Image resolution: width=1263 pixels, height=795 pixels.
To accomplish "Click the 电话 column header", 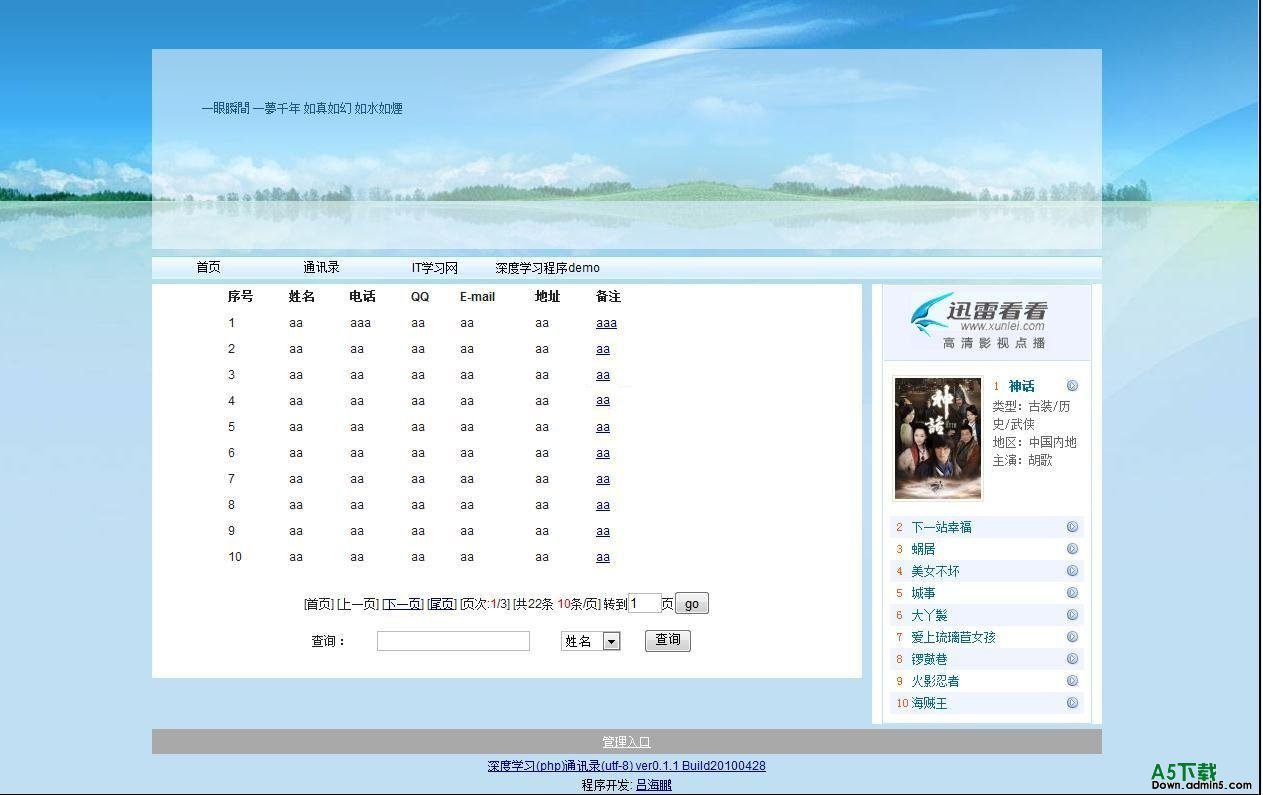I will 362,296.
